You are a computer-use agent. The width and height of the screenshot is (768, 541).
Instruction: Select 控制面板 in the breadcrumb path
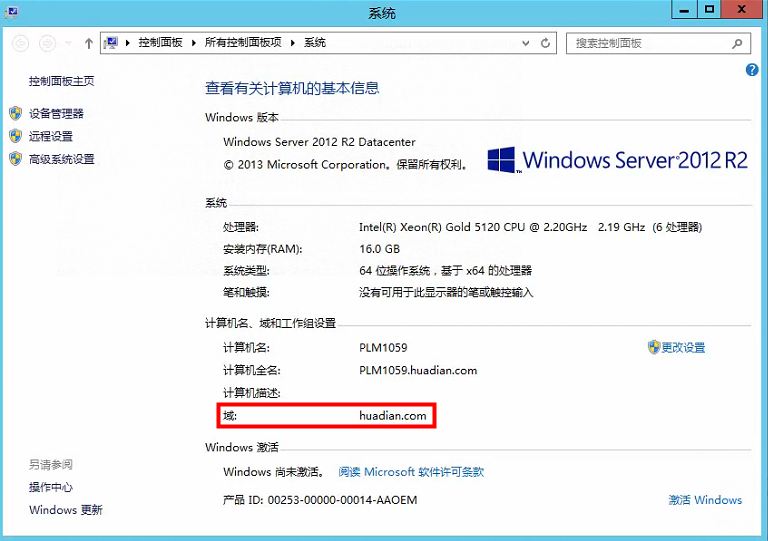coord(162,43)
